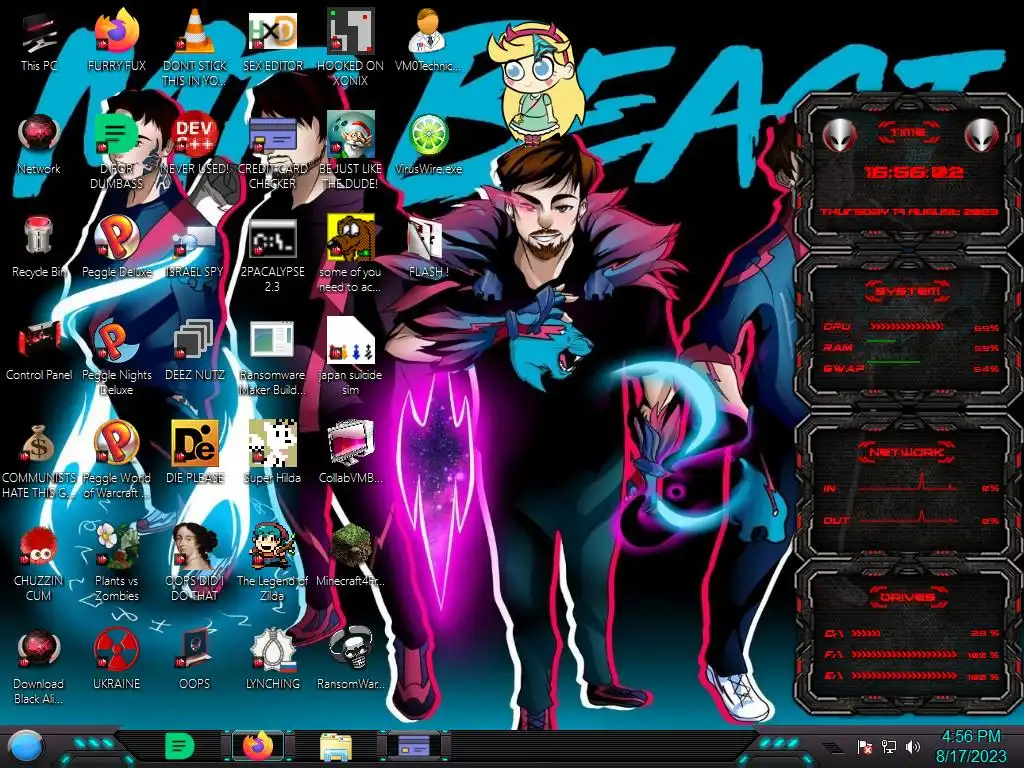The height and width of the screenshot is (768, 1024).
Task: Open the volume speaker tray icon
Action: click(x=913, y=747)
